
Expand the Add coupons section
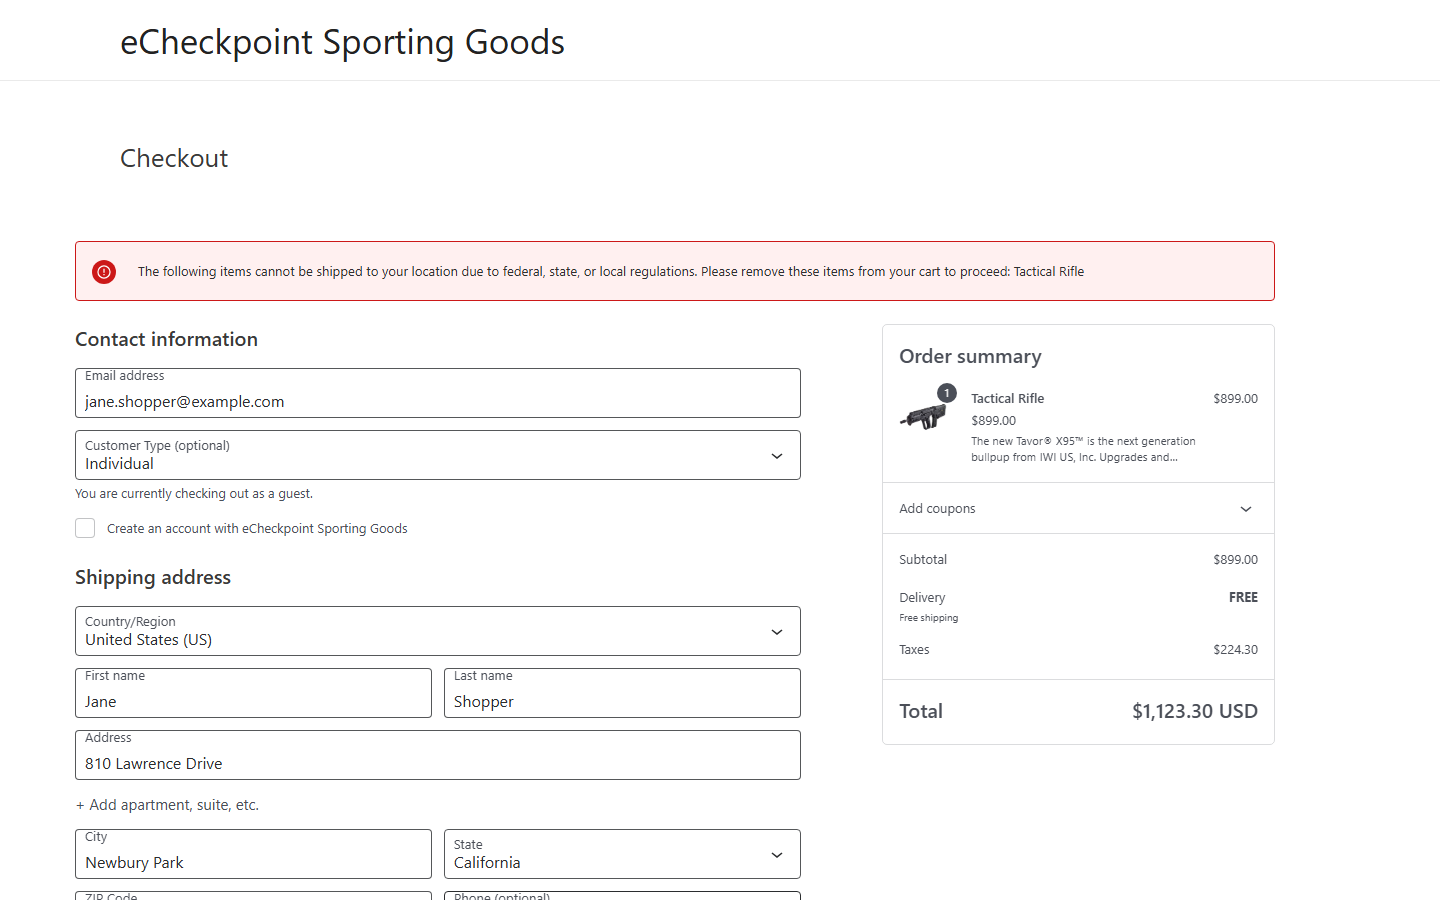point(1078,508)
